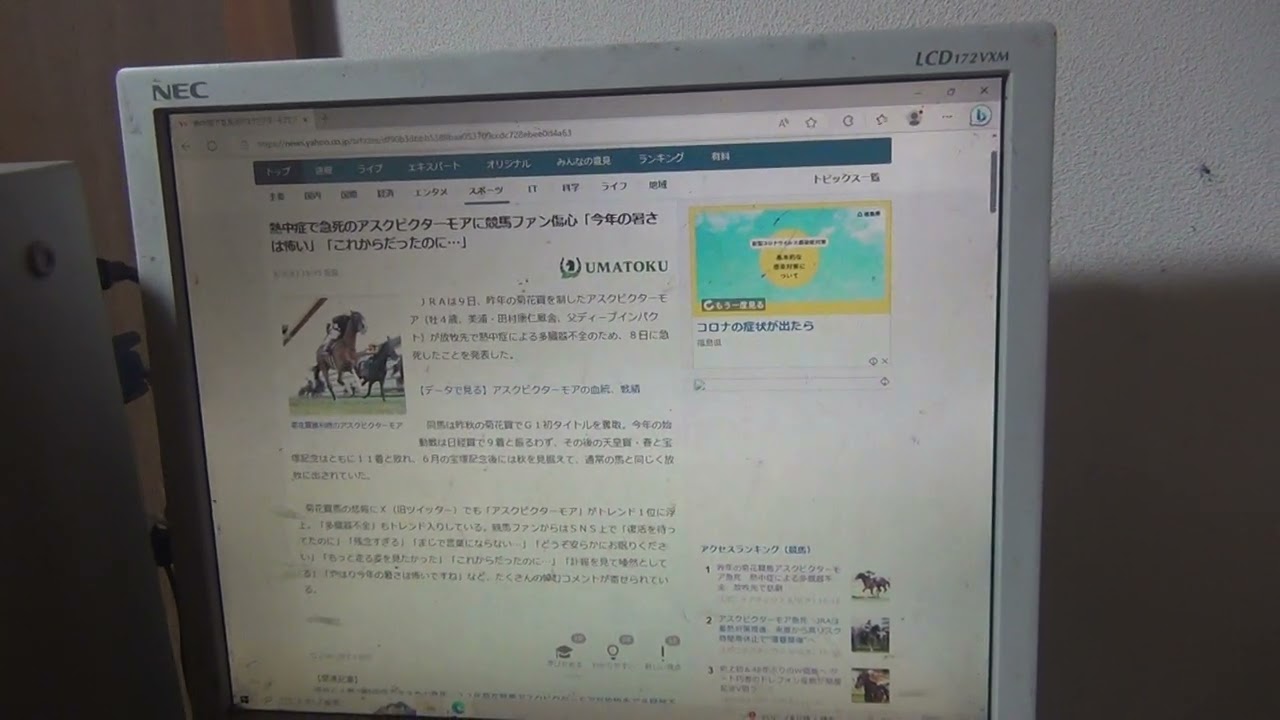Open the ライブ tab in dark bar
The image size is (1280, 720).
coord(370,168)
